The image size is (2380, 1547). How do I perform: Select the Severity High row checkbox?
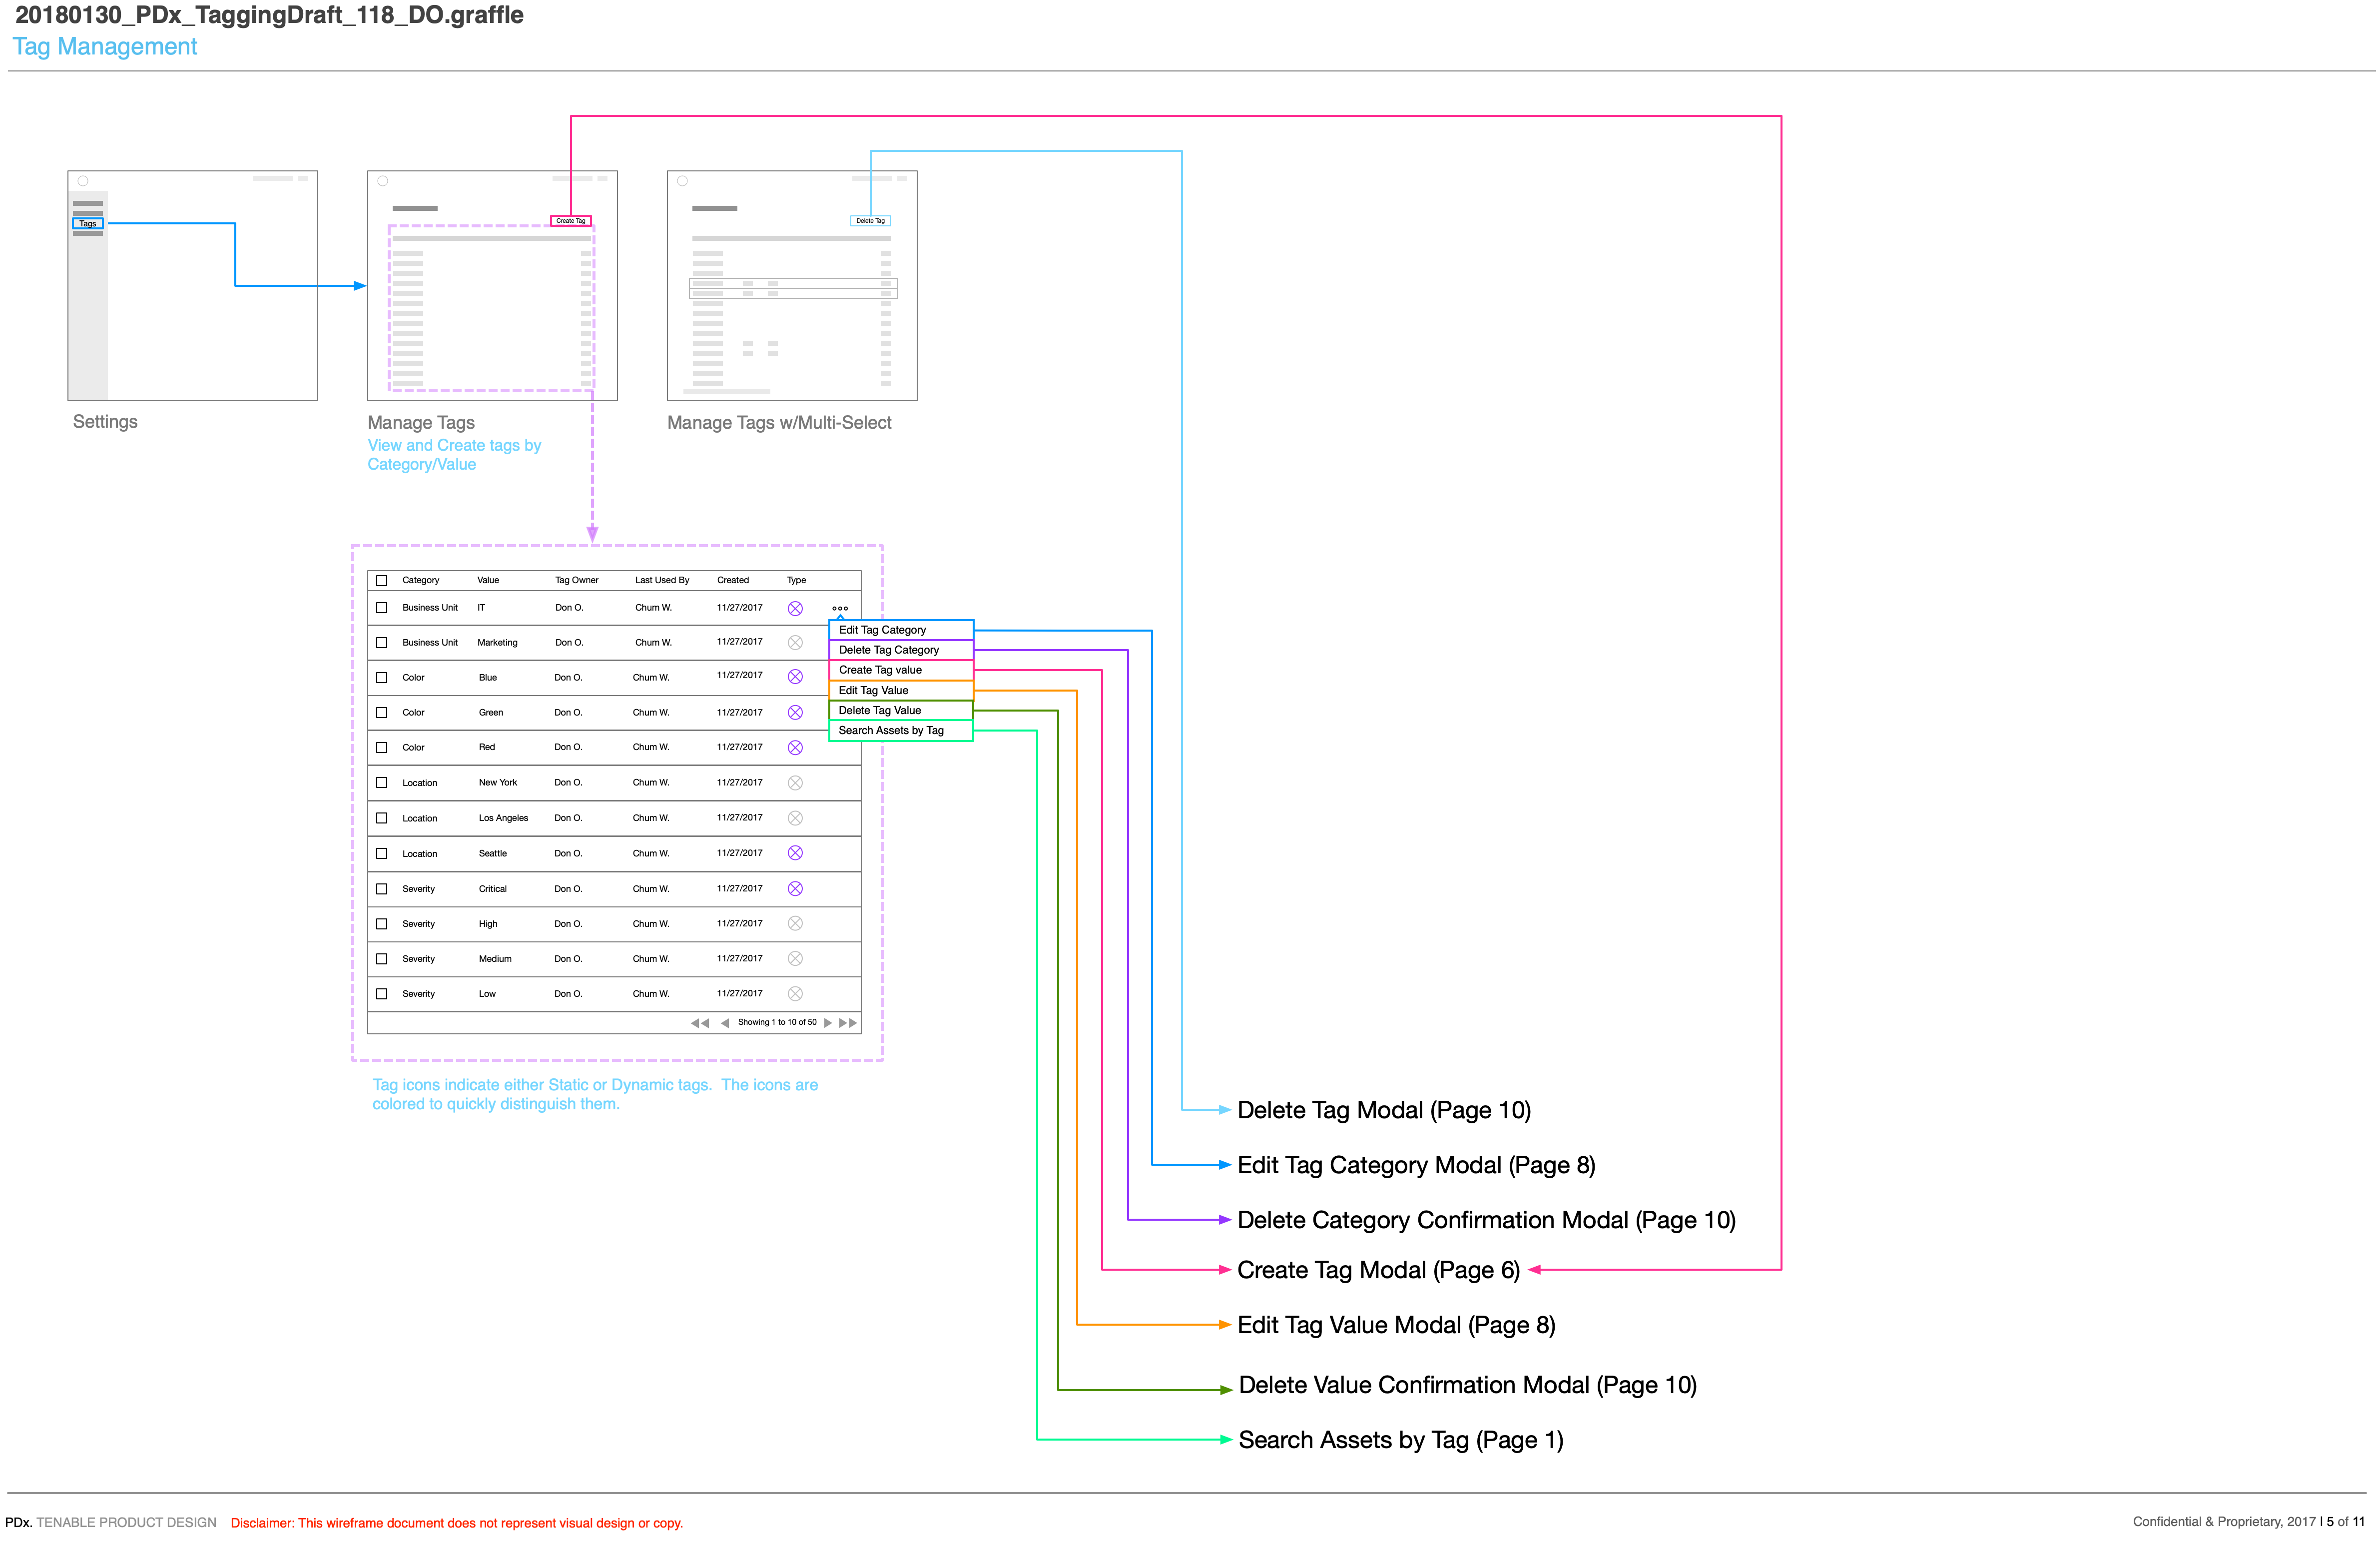[382, 924]
